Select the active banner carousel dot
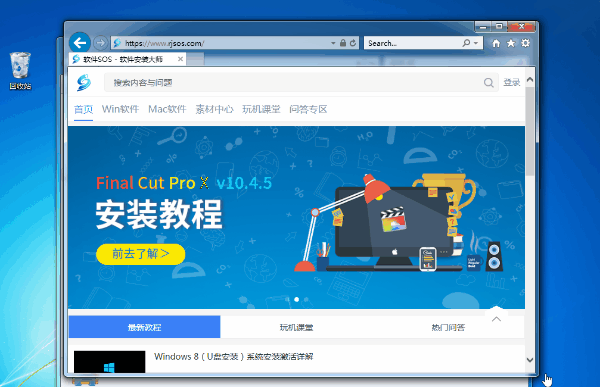This screenshot has width=600, height=387. [297, 299]
